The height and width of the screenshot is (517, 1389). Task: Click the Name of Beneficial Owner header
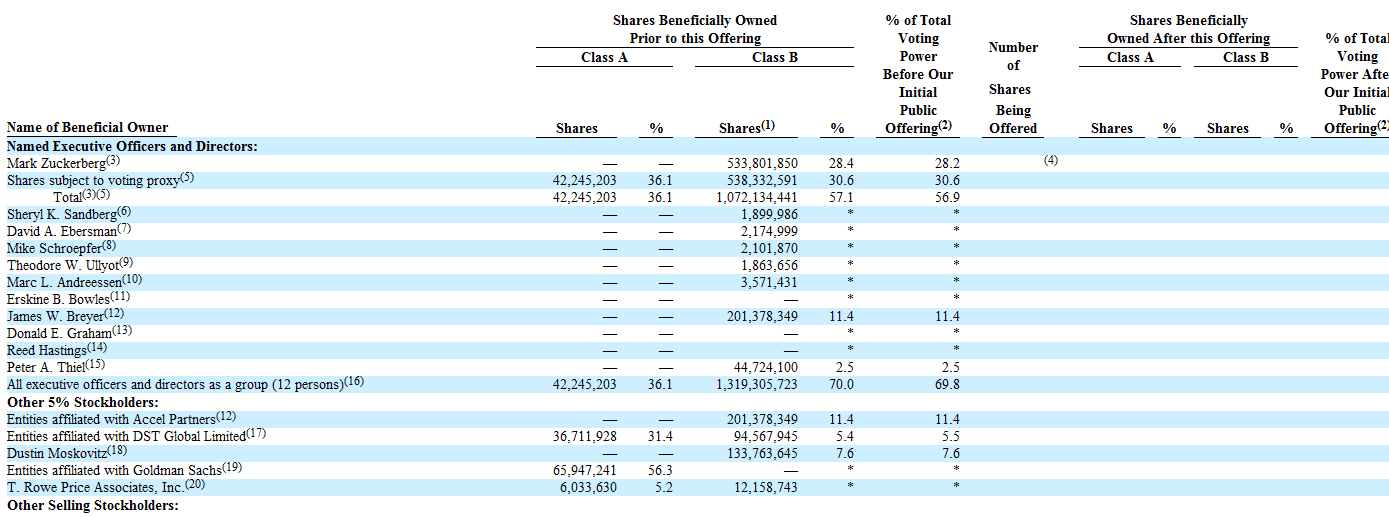(x=87, y=128)
